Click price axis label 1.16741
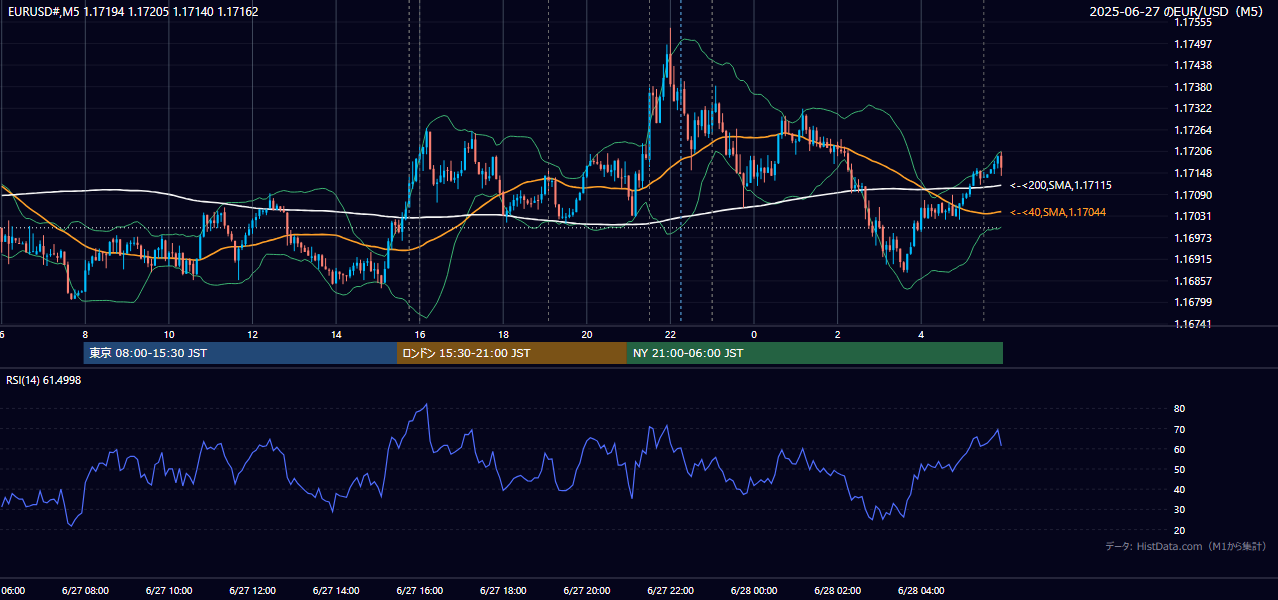The image size is (1278, 600). [x=1192, y=324]
